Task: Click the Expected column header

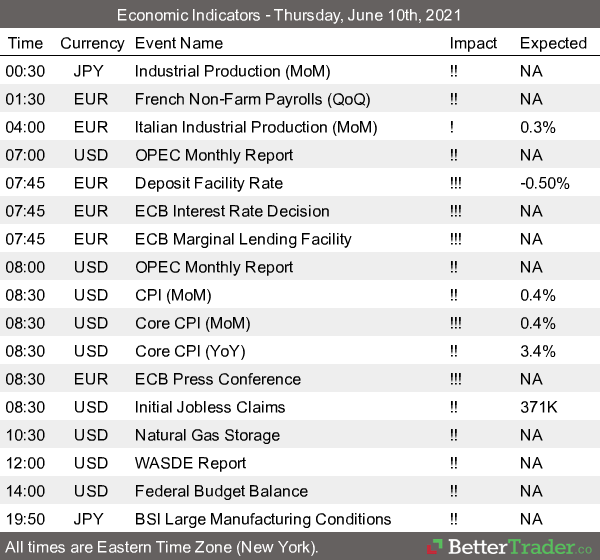Action: pos(553,43)
